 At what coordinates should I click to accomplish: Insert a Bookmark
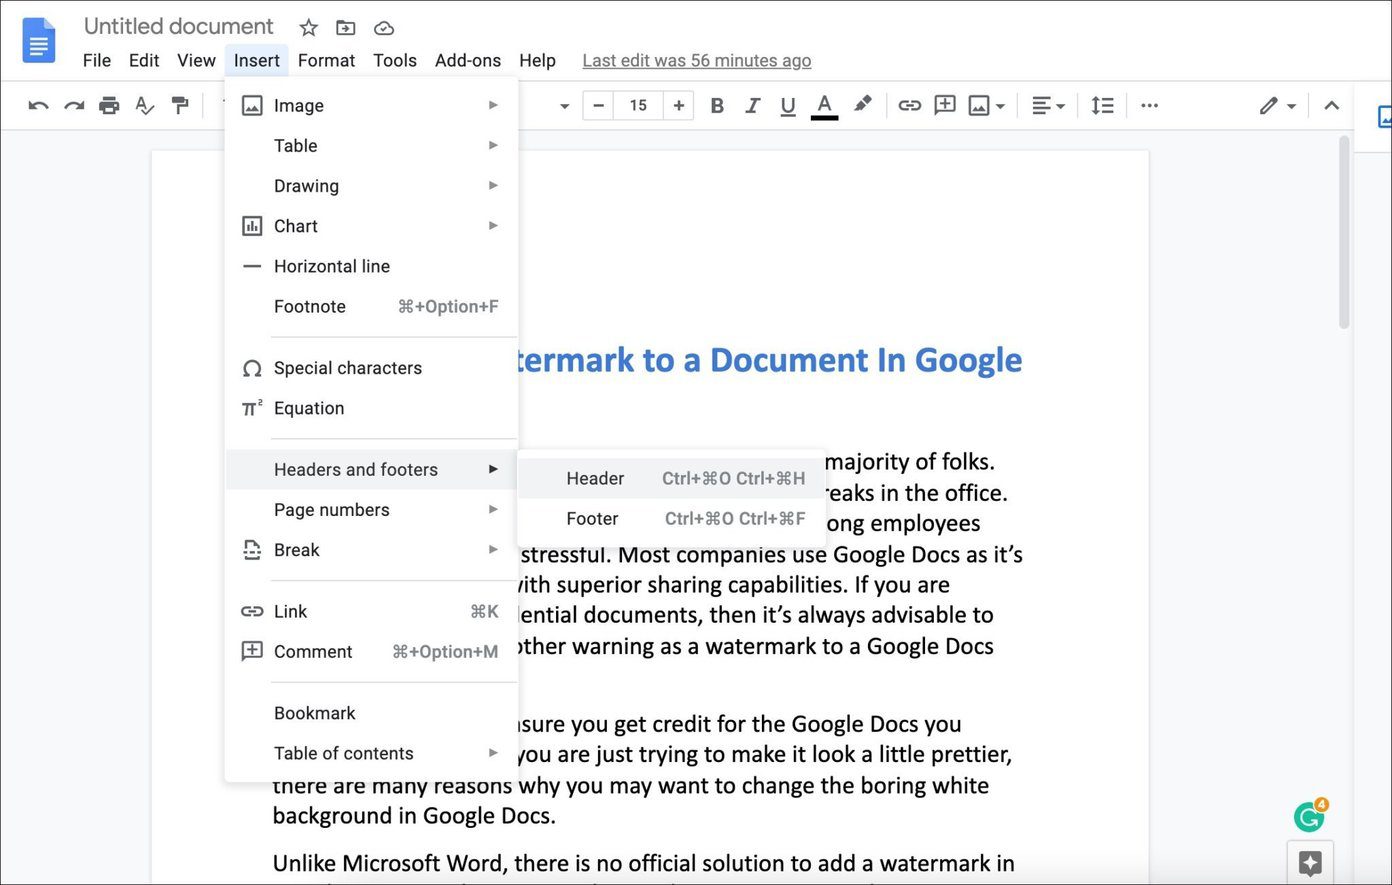click(371, 713)
